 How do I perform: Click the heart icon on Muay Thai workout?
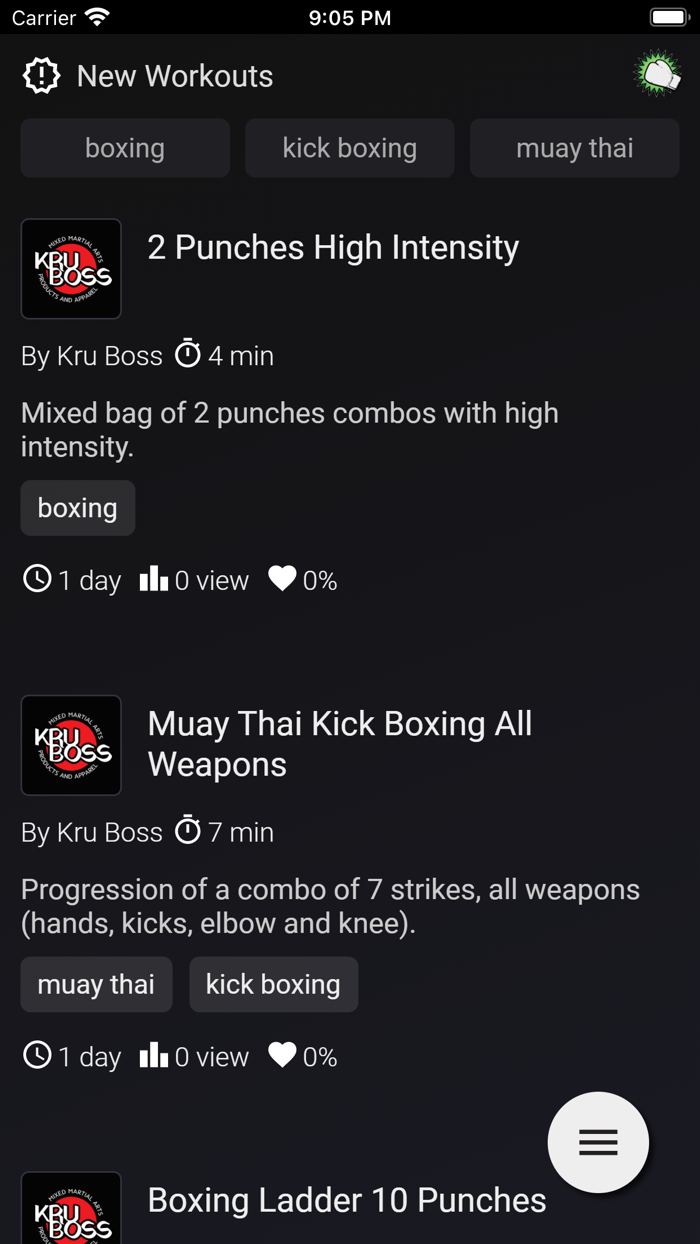(x=283, y=1054)
